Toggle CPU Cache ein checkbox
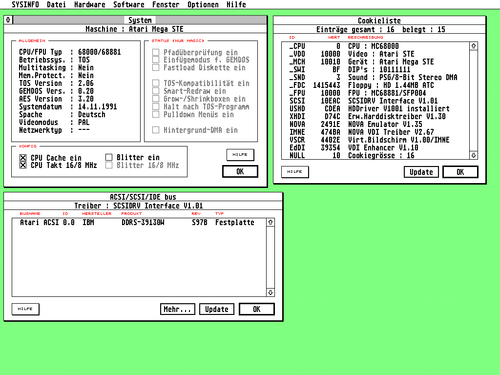The height and width of the screenshot is (375, 500). [x=23, y=158]
